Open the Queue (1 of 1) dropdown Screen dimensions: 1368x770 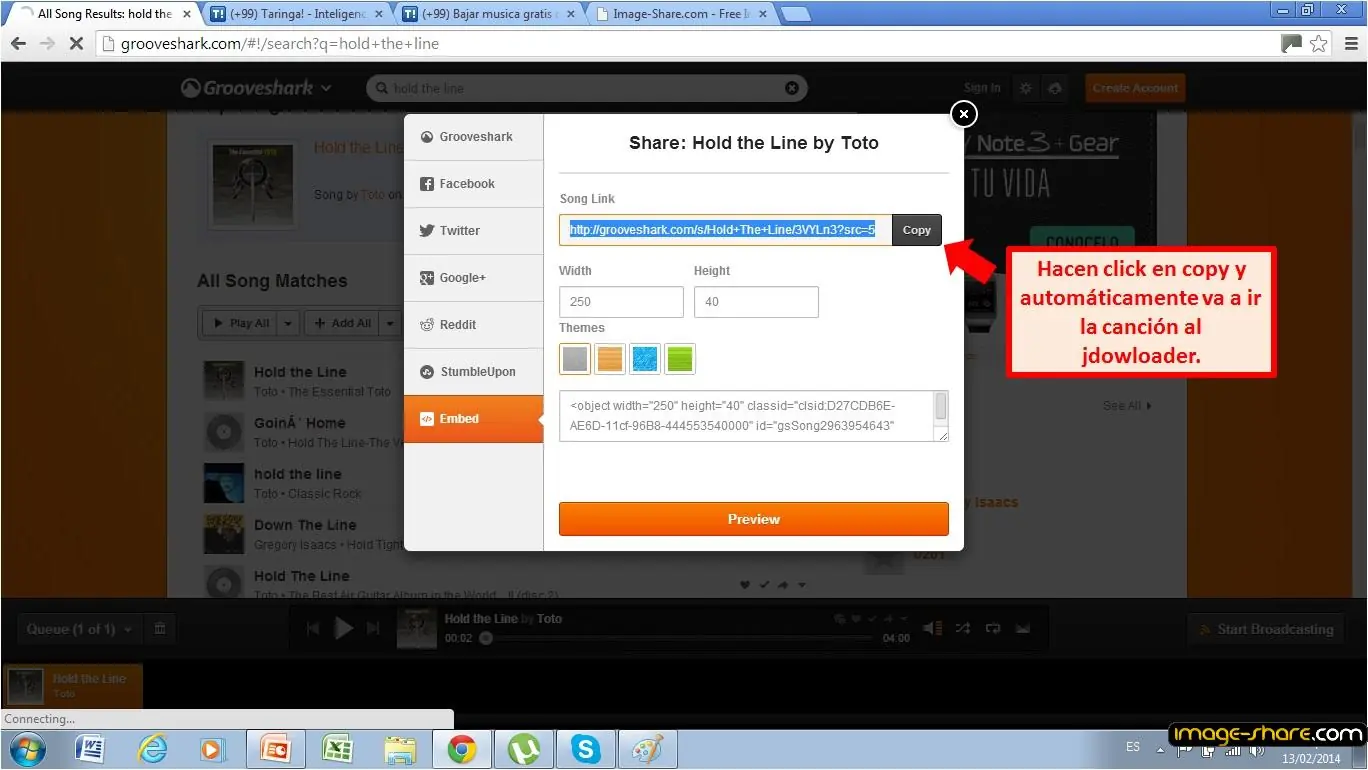point(80,629)
